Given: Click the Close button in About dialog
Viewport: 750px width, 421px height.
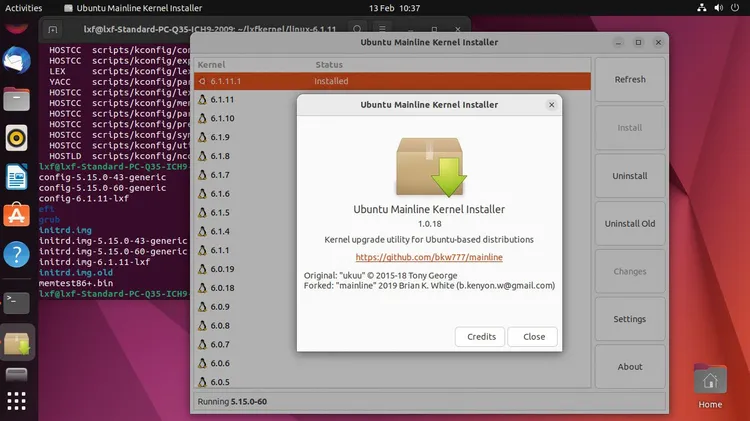Looking at the screenshot, I should coord(533,337).
